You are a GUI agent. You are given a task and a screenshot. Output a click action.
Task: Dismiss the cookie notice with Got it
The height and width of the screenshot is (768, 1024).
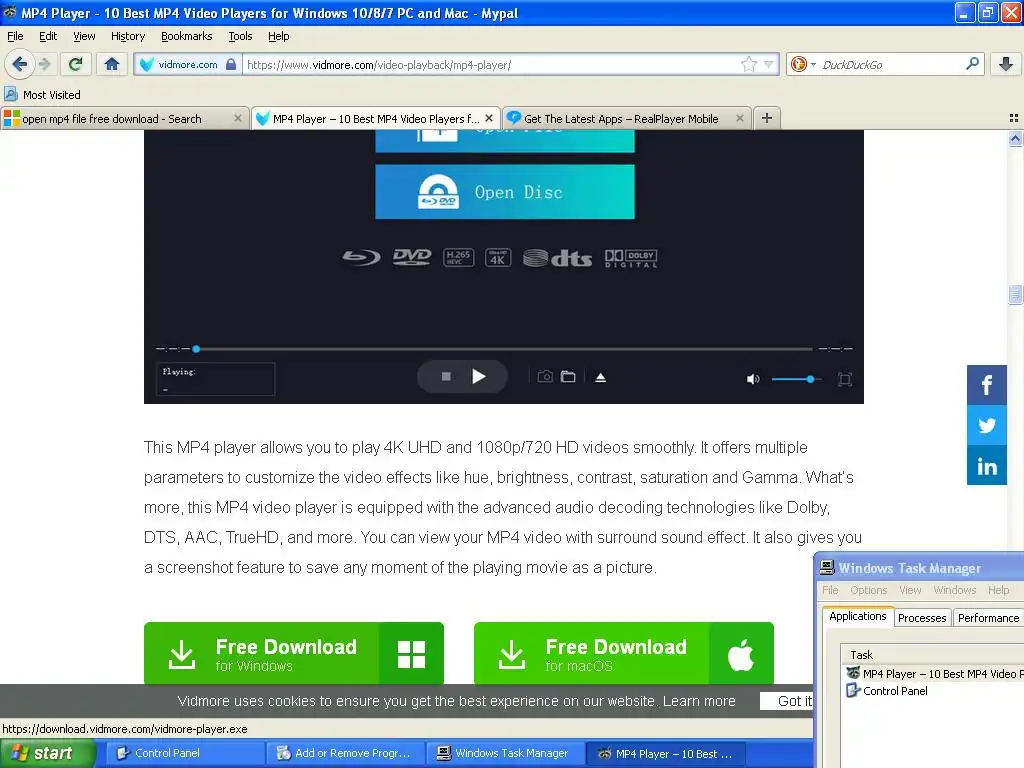coord(786,701)
